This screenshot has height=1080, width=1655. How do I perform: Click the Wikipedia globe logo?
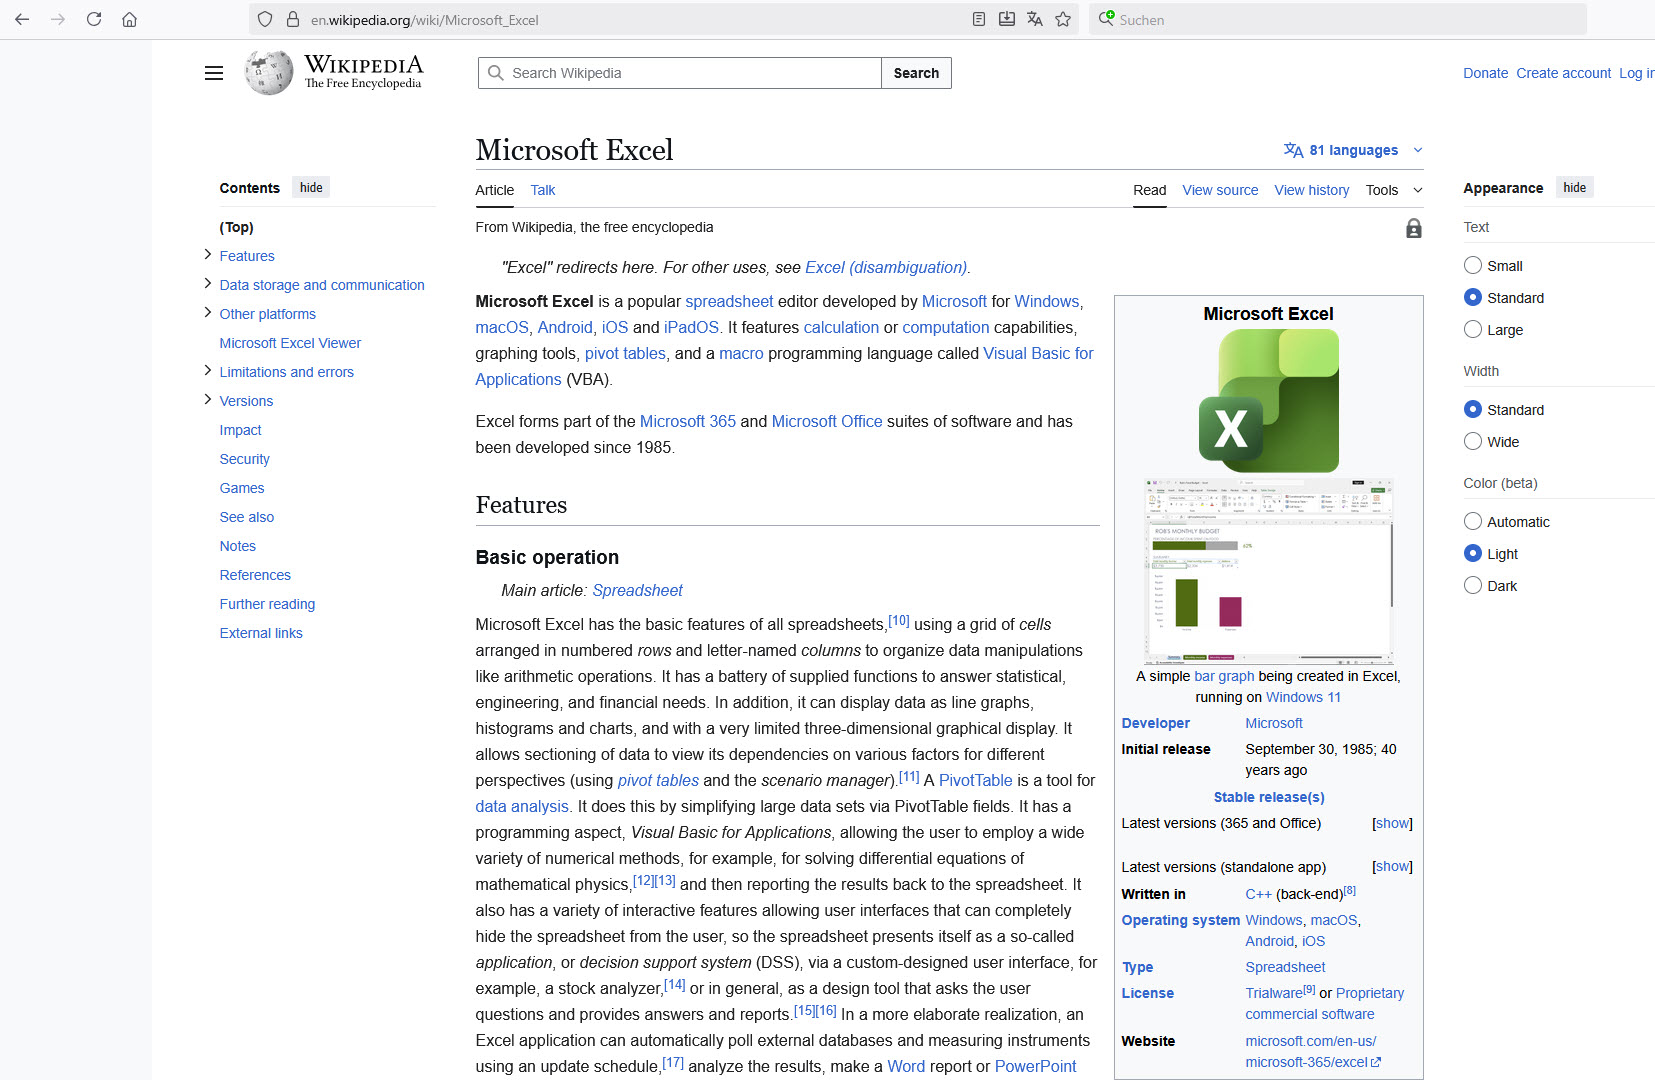269,73
